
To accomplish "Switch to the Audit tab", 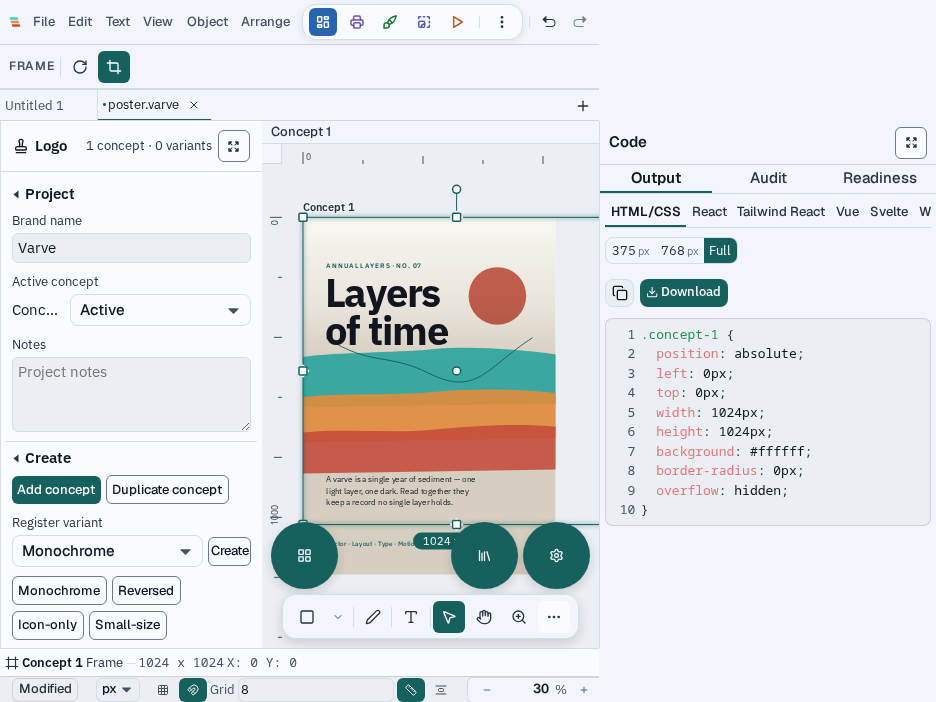I will 768,178.
